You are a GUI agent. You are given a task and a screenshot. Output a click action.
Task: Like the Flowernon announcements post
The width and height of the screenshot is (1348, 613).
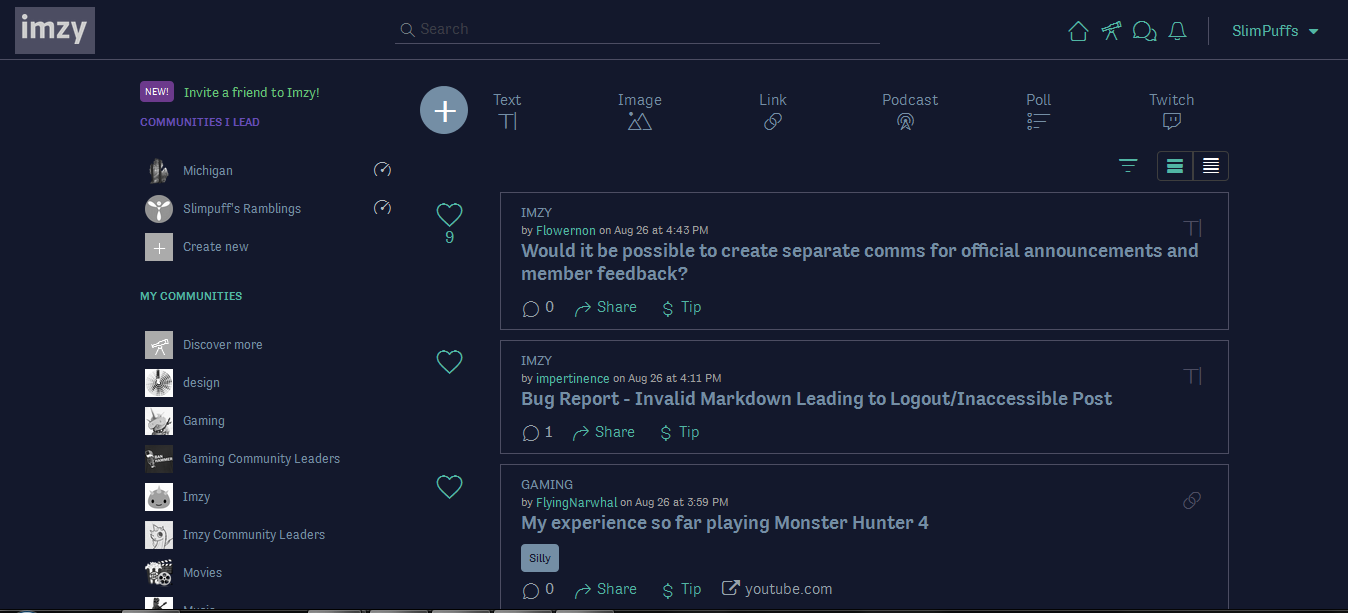[449, 214]
